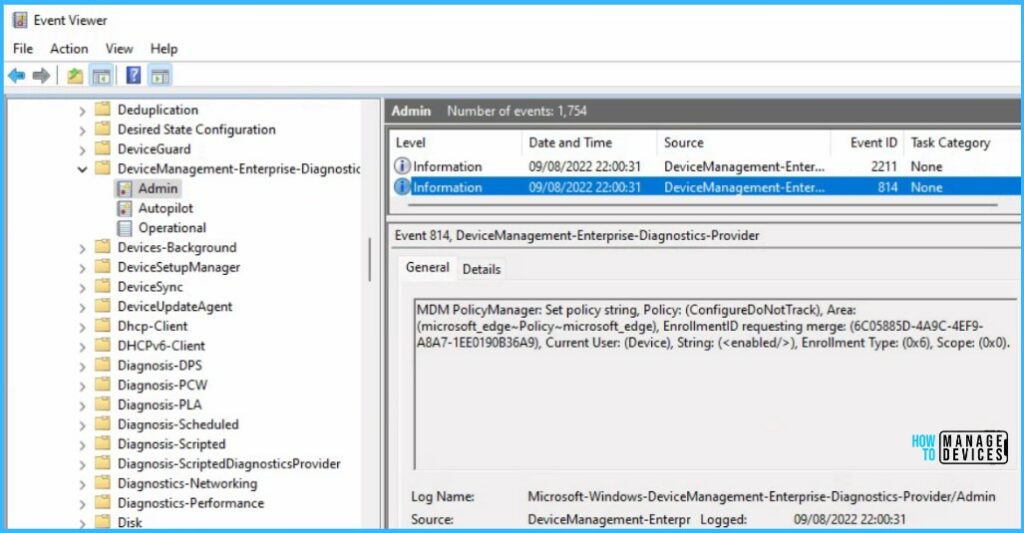Screen dimensions: 1024x533
Task: Collapse the DeviceManagement-Enterprise-Diagnostics node
Action: point(82,169)
